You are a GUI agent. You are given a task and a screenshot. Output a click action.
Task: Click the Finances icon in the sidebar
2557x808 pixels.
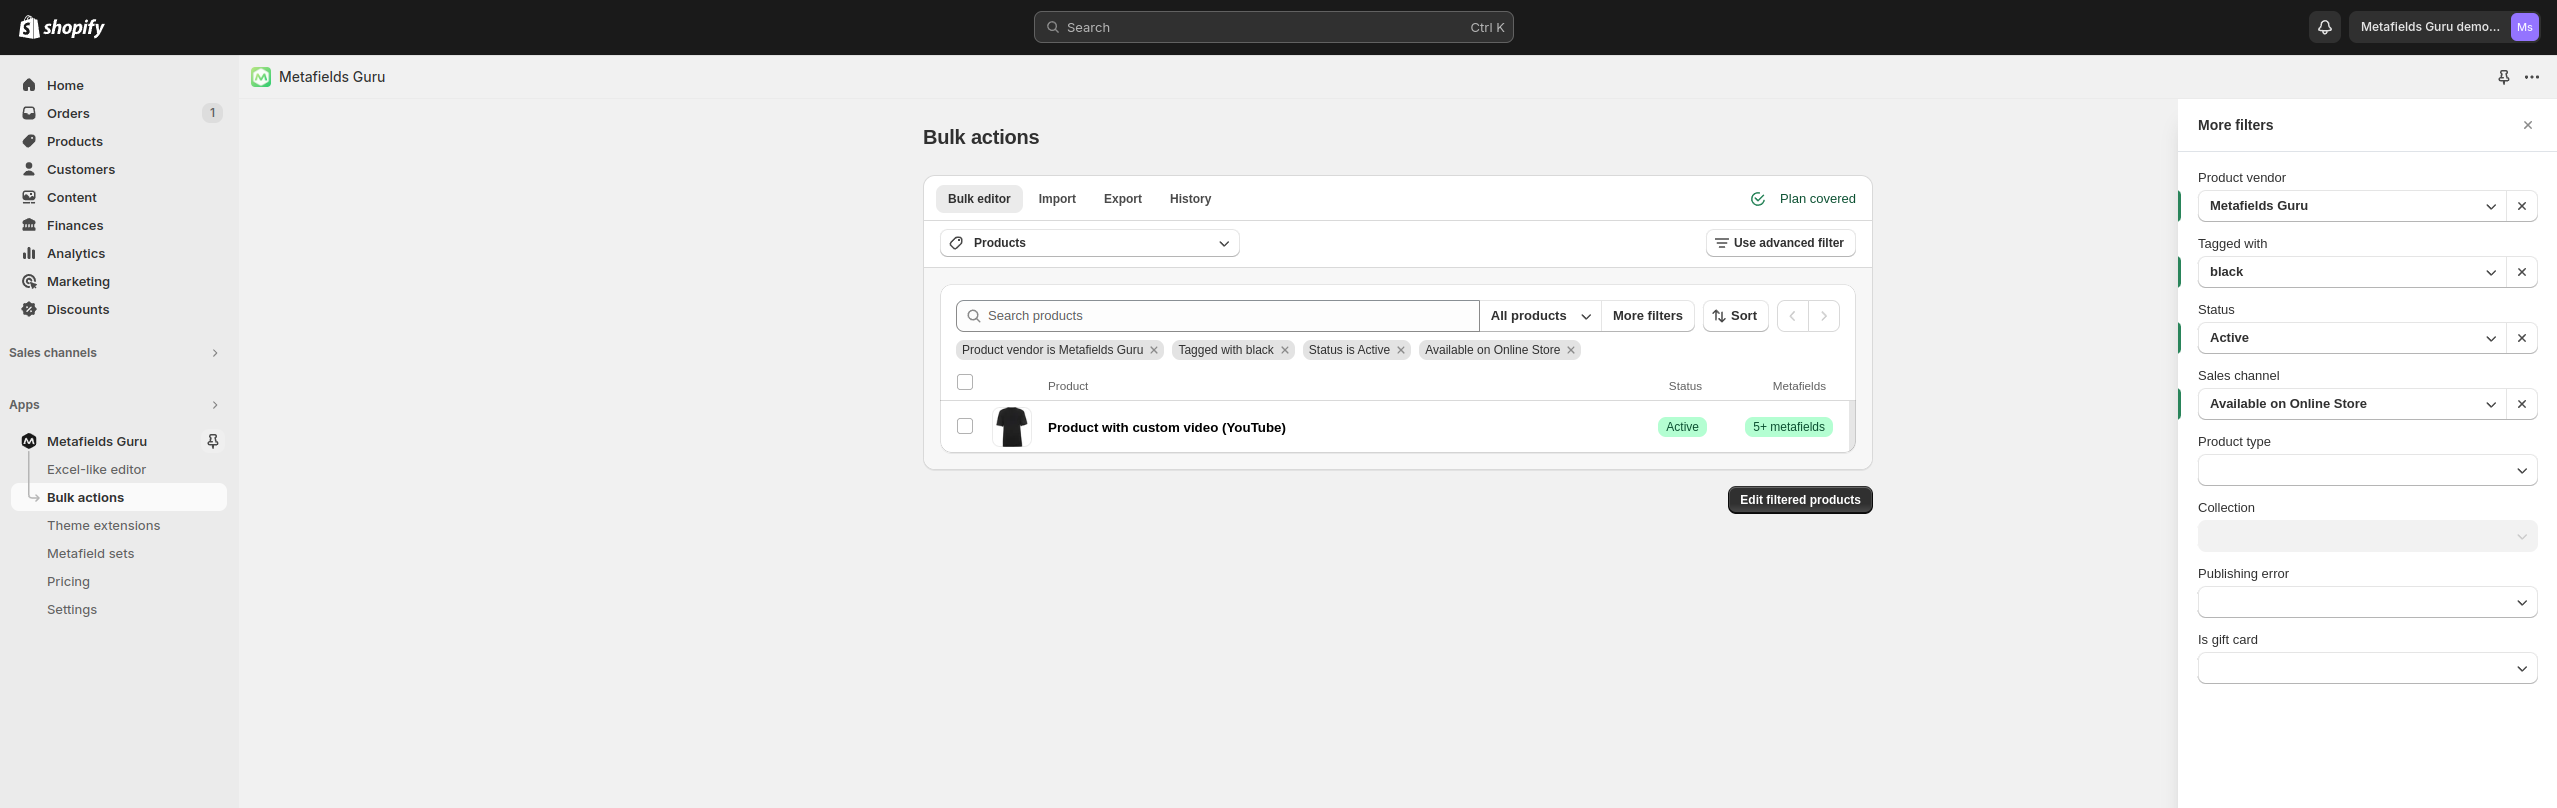29,225
